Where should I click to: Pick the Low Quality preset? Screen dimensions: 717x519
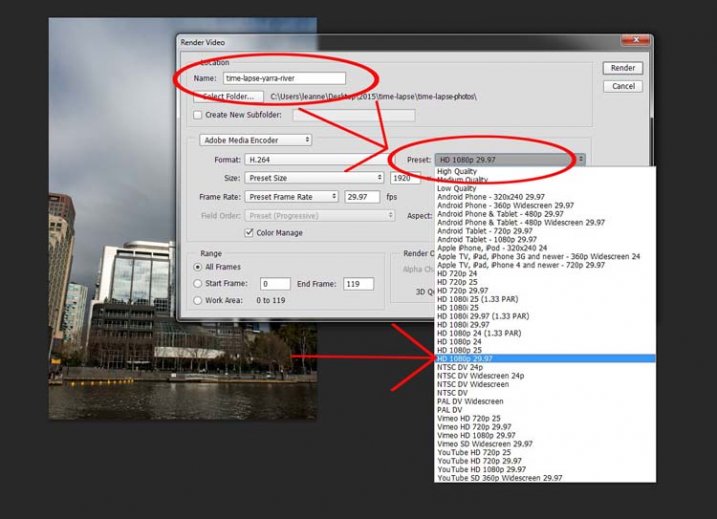tap(459, 188)
